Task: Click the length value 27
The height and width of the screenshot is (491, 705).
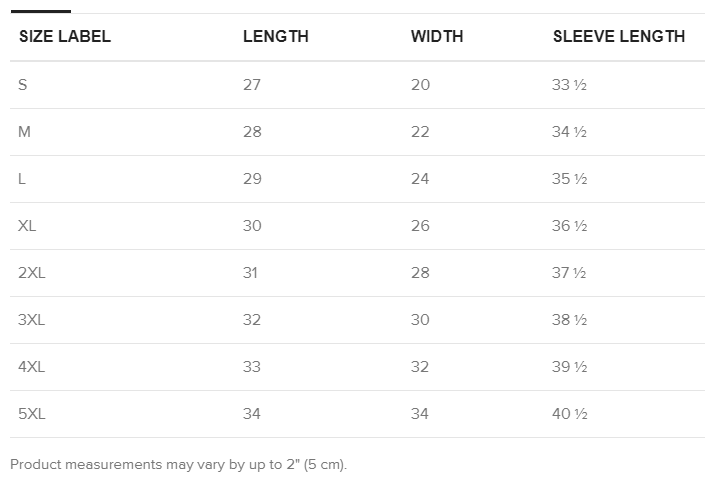Action: point(252,85)
